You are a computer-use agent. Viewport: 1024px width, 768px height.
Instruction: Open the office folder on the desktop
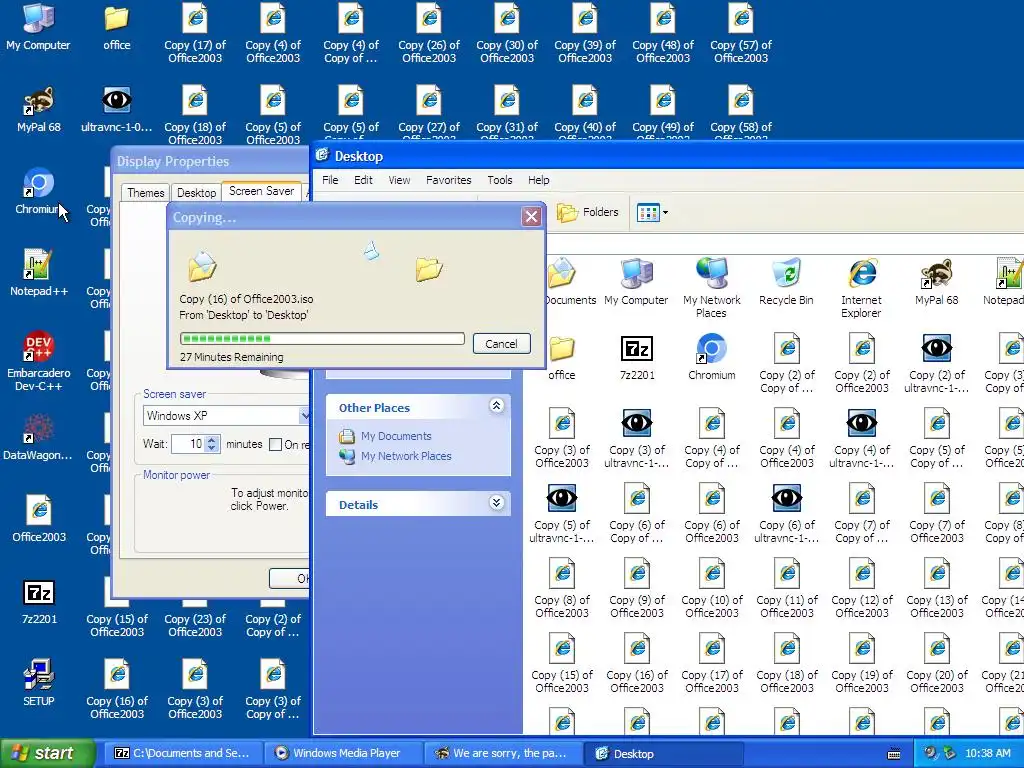click(116, 27)
